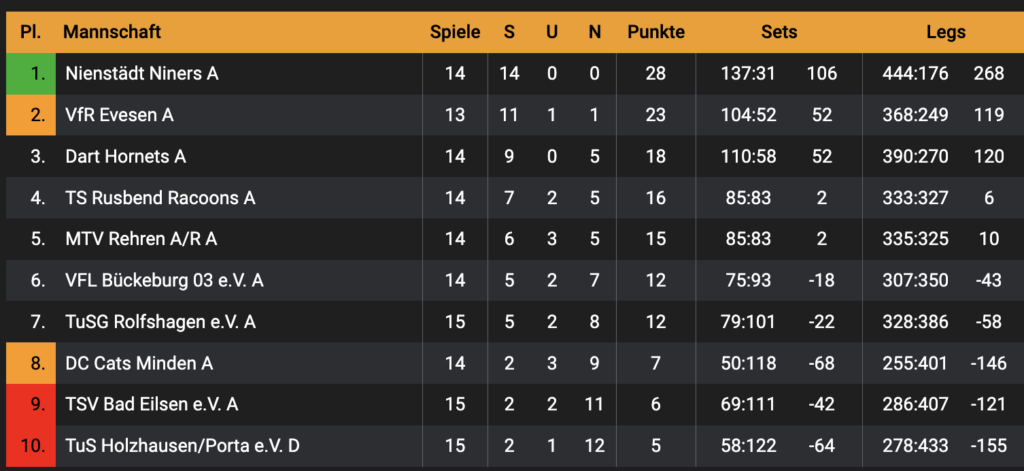Select TSV Bad Eilsen e.V. A
The height and width of the screenshot is (471, 1024).
[151, 404]
